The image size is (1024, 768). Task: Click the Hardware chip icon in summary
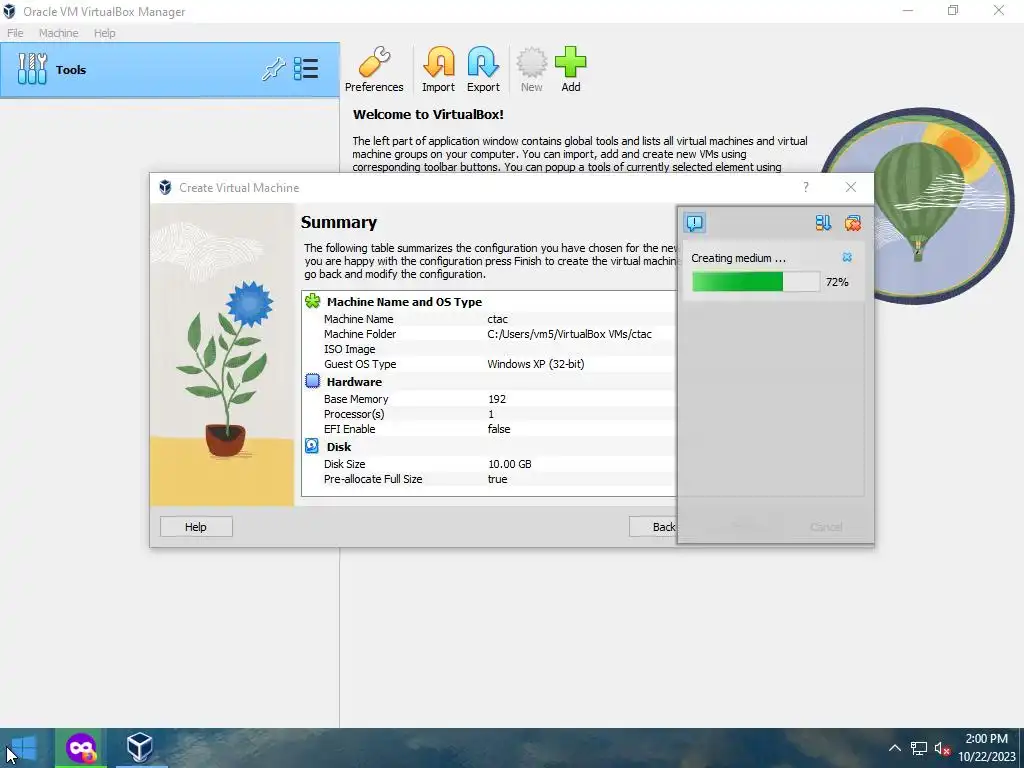click(x=313, y=381)
